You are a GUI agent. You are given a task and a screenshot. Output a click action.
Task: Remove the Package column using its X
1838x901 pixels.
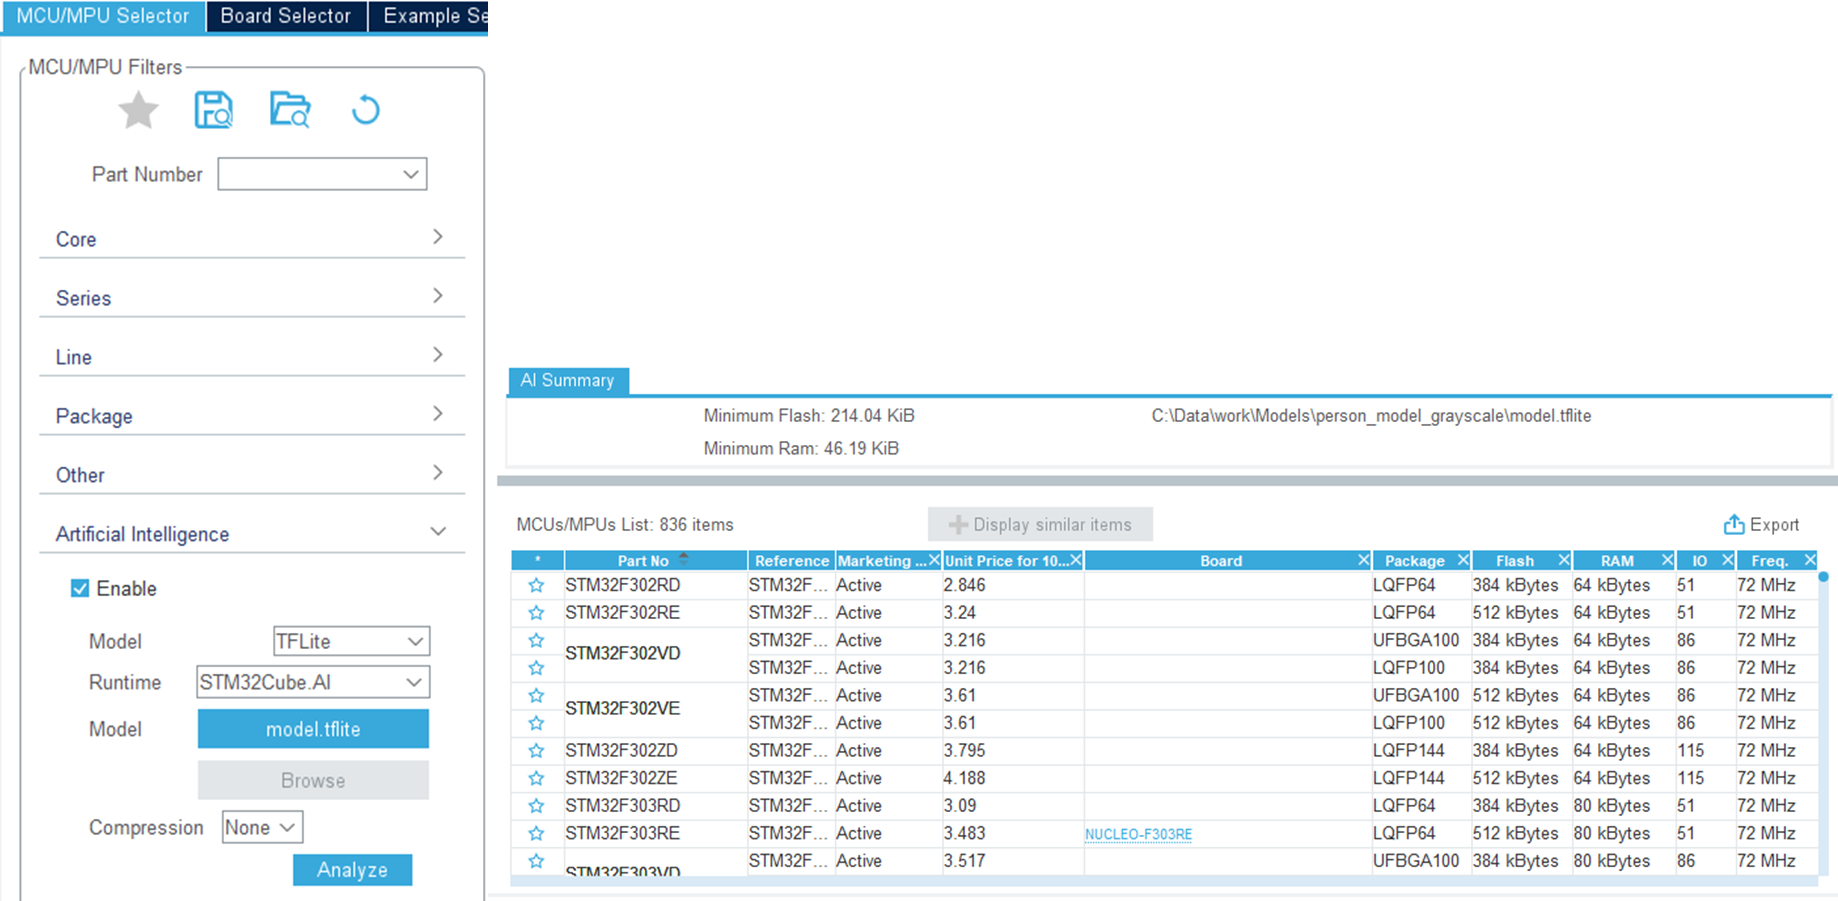click(x=1463, y=560)
